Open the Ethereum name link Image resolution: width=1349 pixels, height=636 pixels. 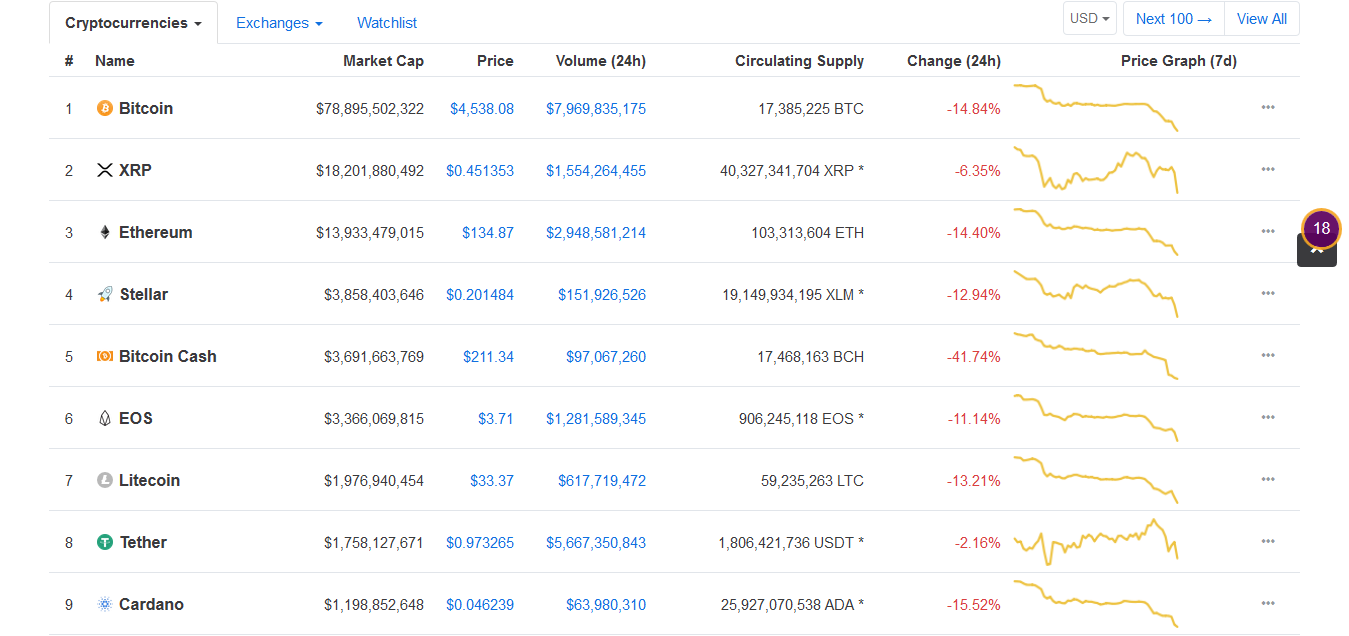tap(156, 232)
